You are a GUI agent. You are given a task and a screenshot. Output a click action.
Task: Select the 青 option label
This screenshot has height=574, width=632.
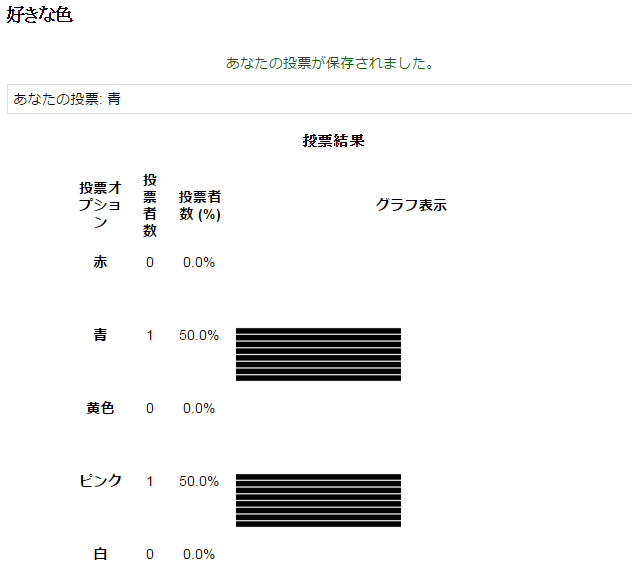click(100, 335)
